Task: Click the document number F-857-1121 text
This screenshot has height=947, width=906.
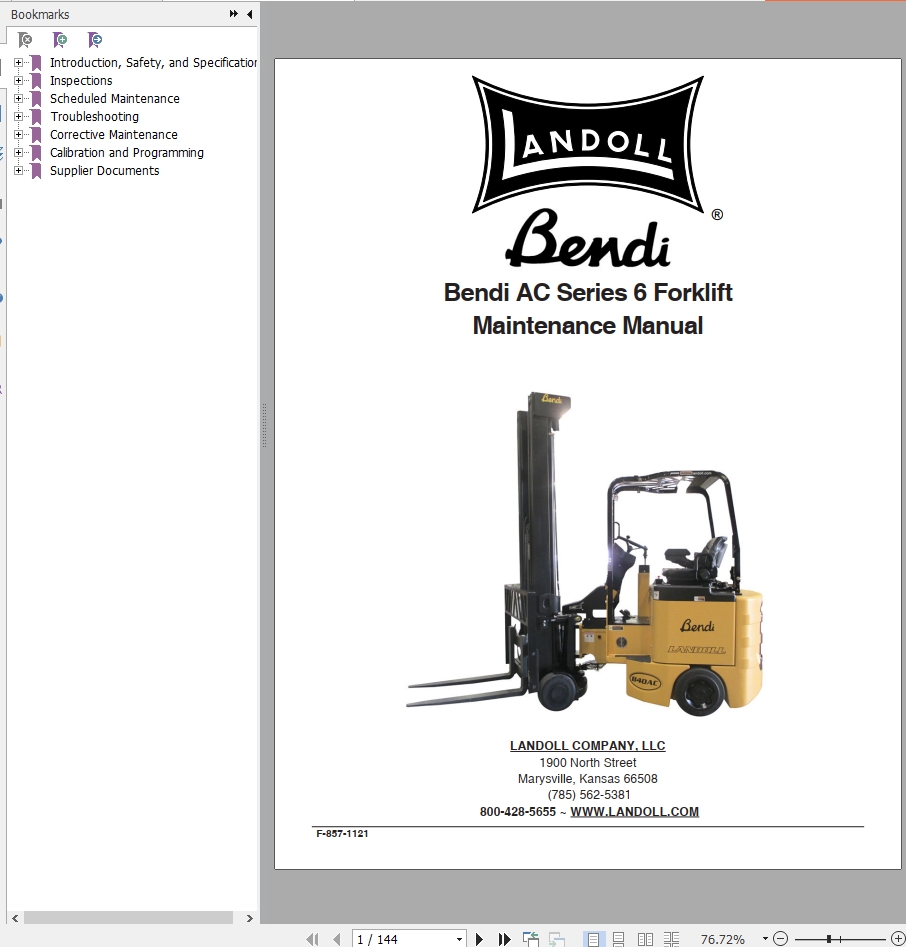Action: tap(342, 833)
